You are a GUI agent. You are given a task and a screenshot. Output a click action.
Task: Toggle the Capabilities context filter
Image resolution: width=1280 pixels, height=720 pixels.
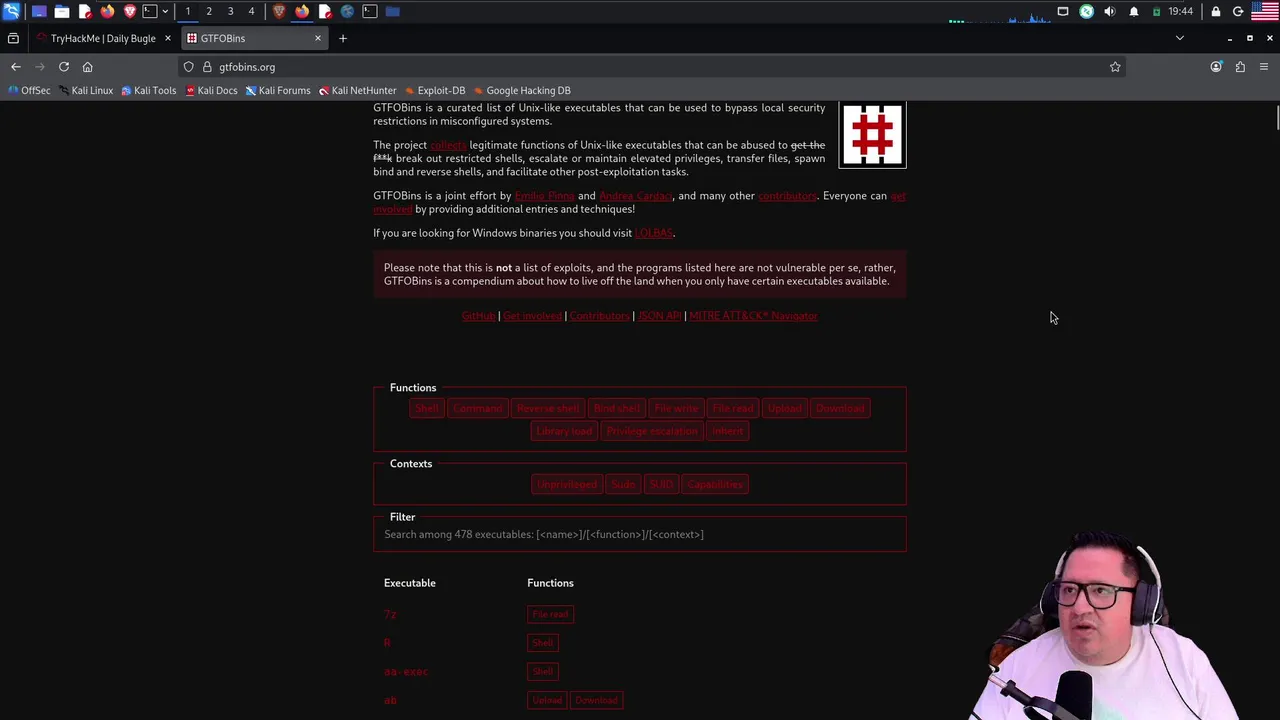pyautogui.click(x=715, y=485)
